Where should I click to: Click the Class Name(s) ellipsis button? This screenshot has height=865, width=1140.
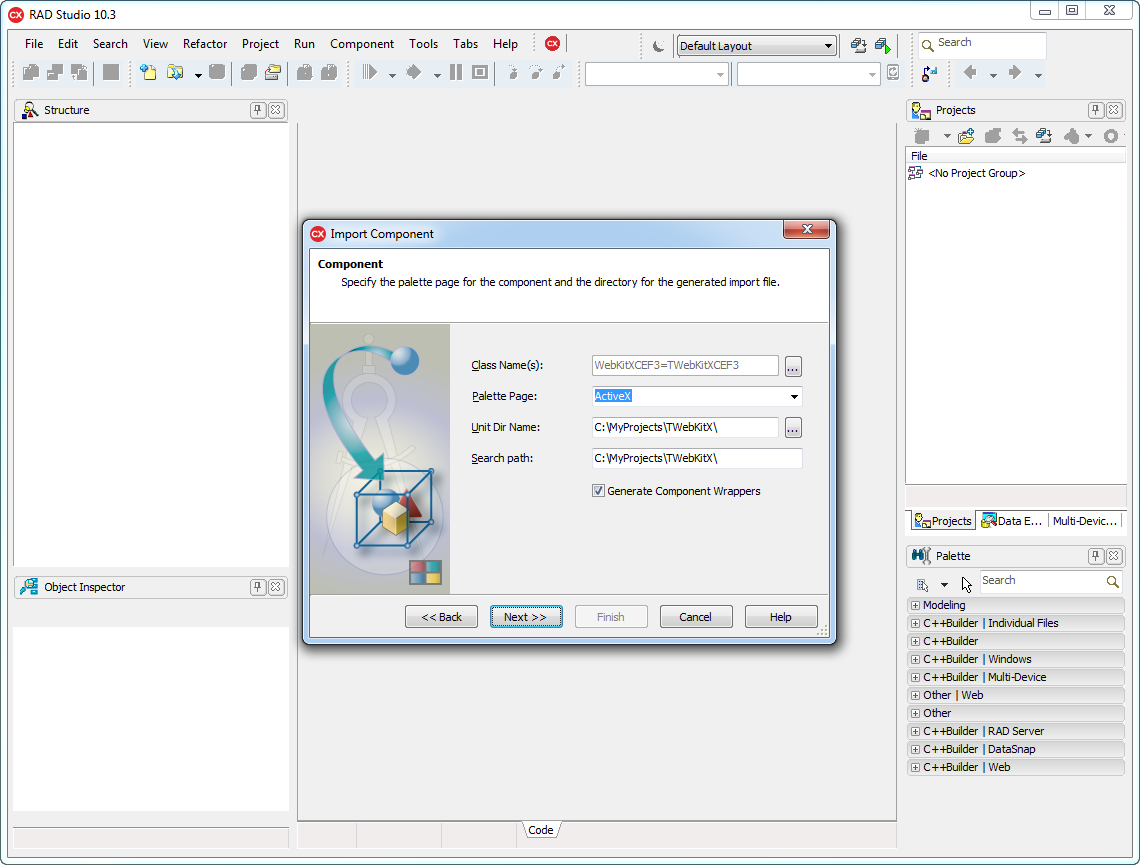(x=793, y=366)
